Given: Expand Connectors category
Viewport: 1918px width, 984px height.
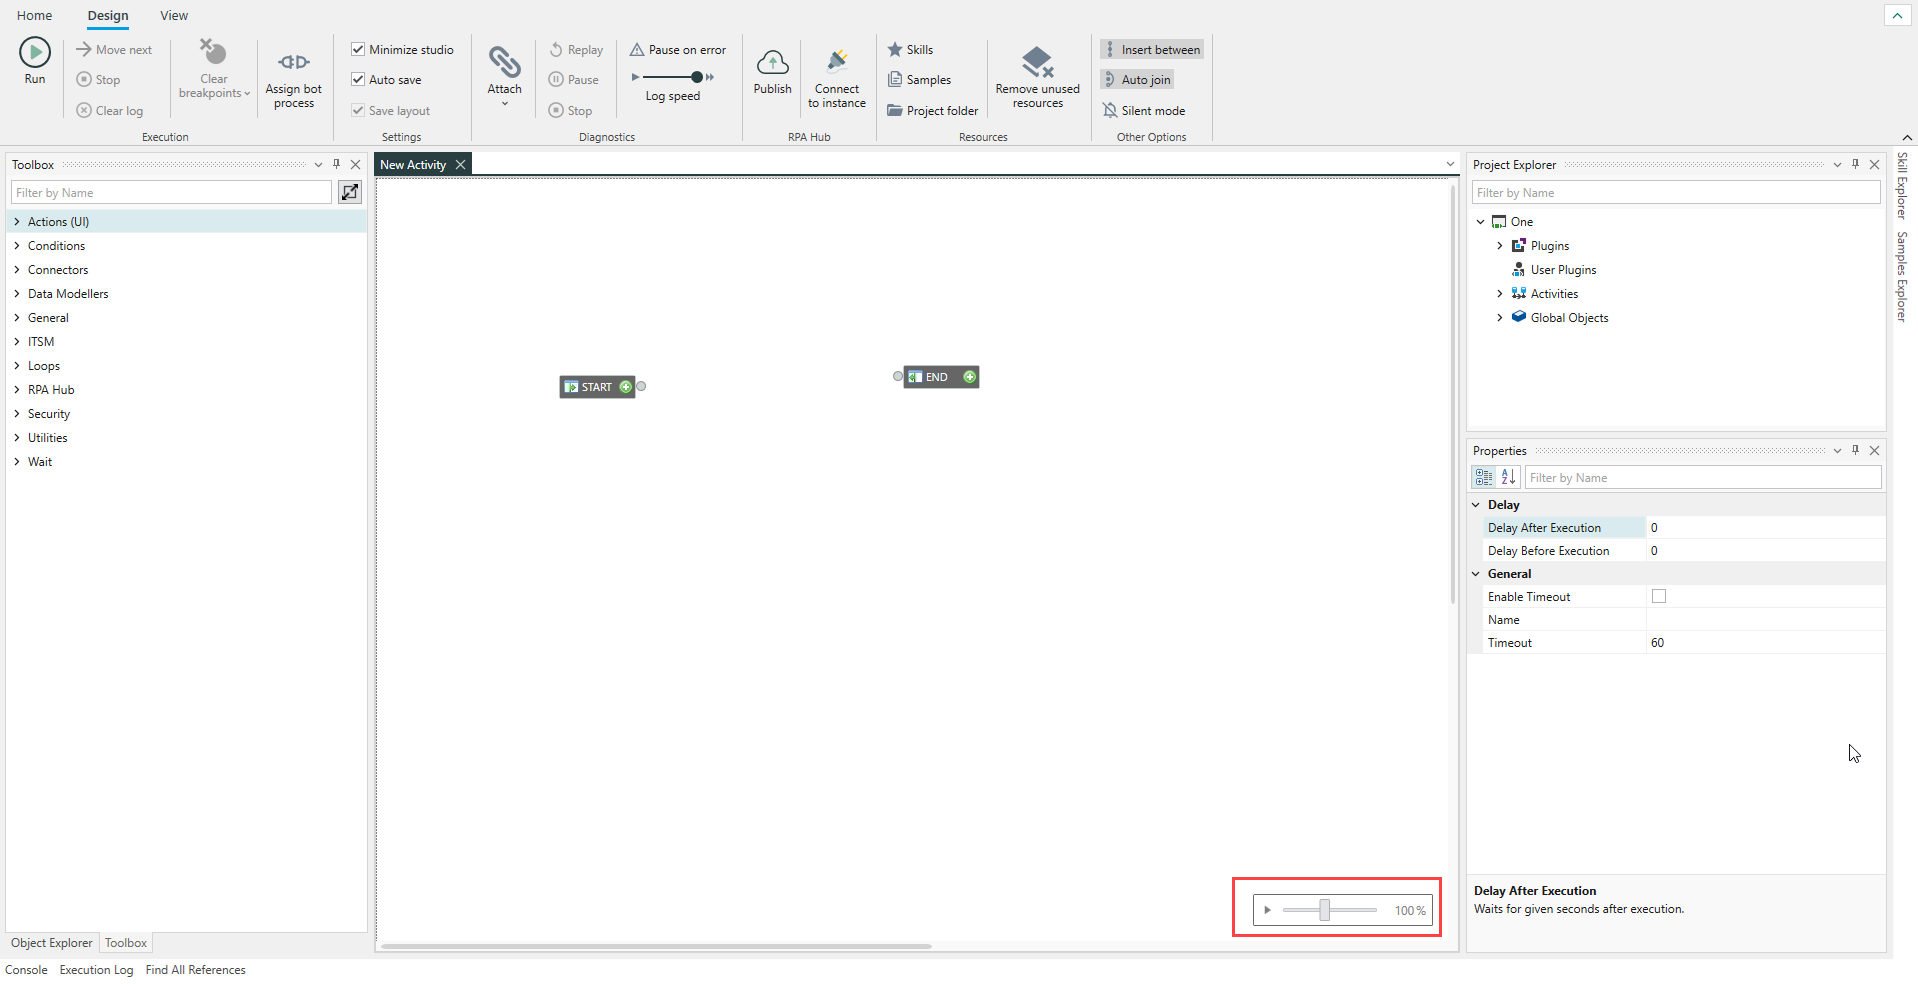Looking at the screenshot, I should [17, 270].
